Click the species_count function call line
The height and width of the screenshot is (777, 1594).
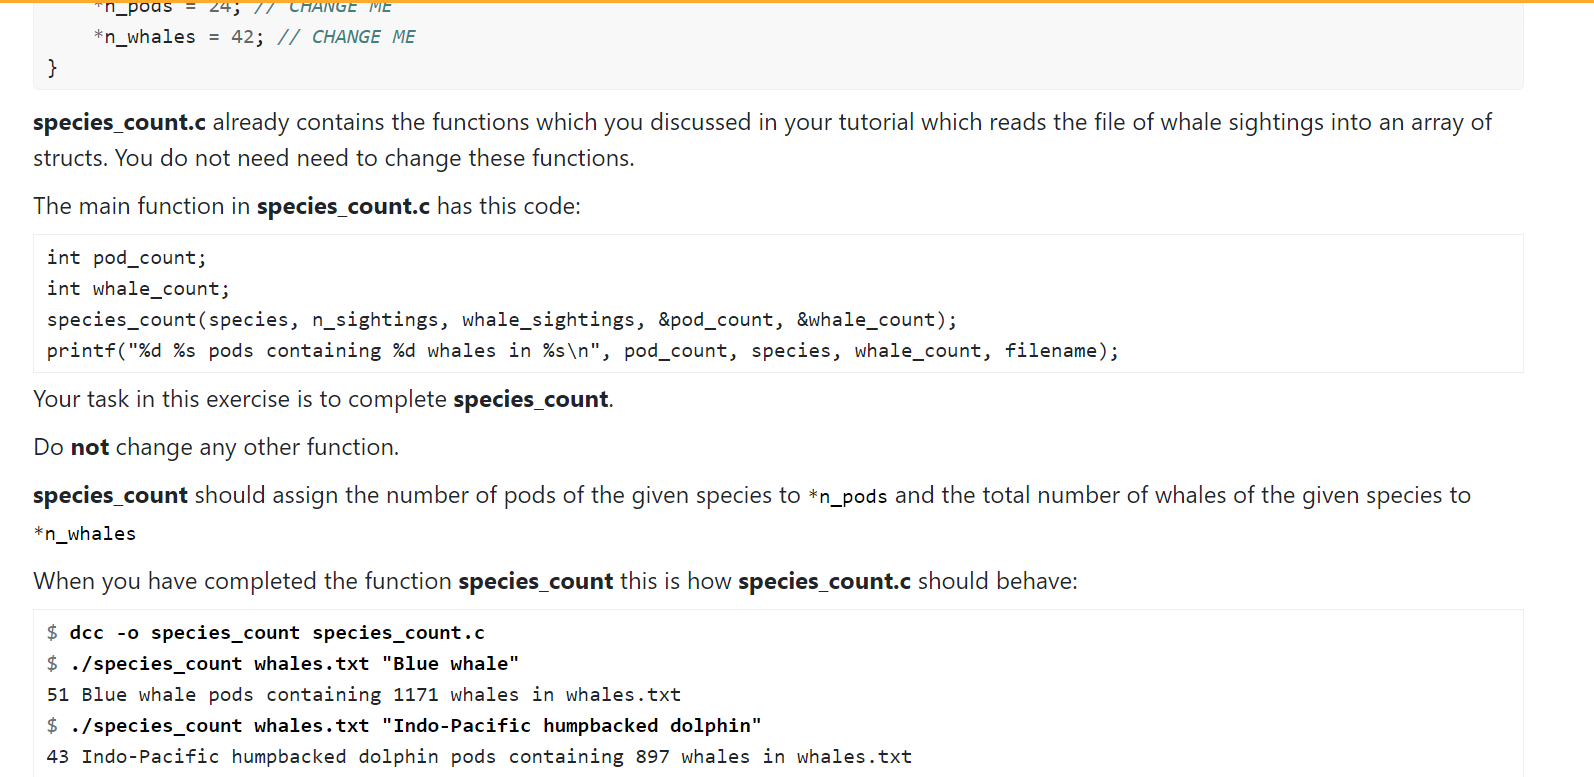502,320
